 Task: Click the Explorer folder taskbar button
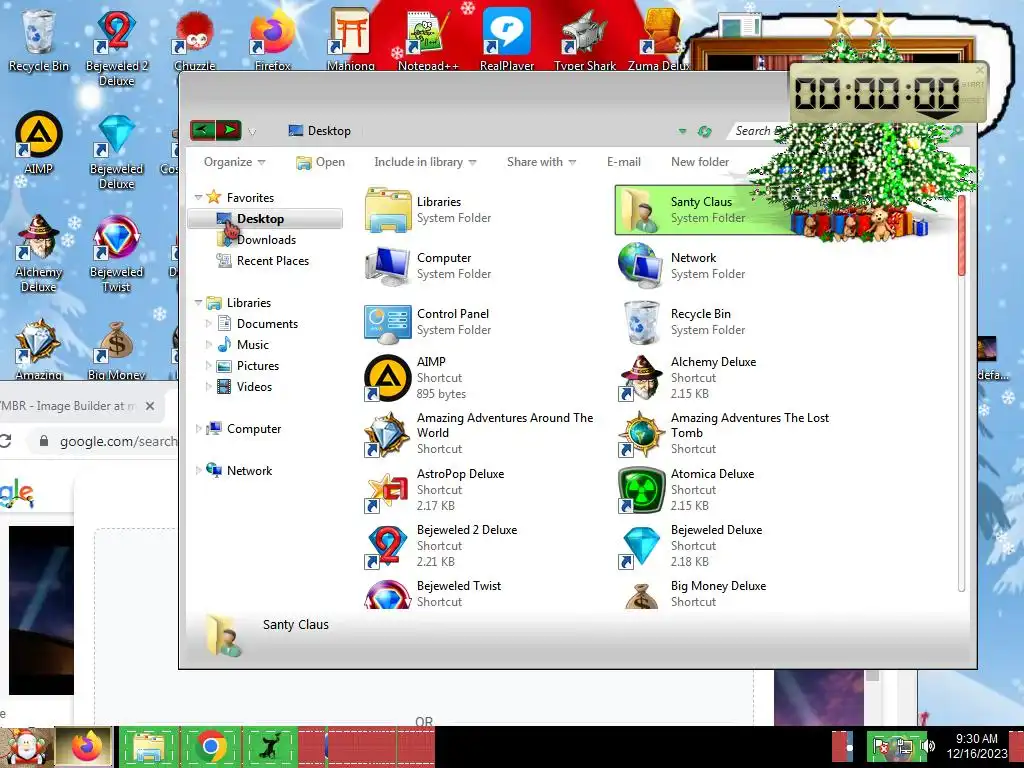click(149, 747)
